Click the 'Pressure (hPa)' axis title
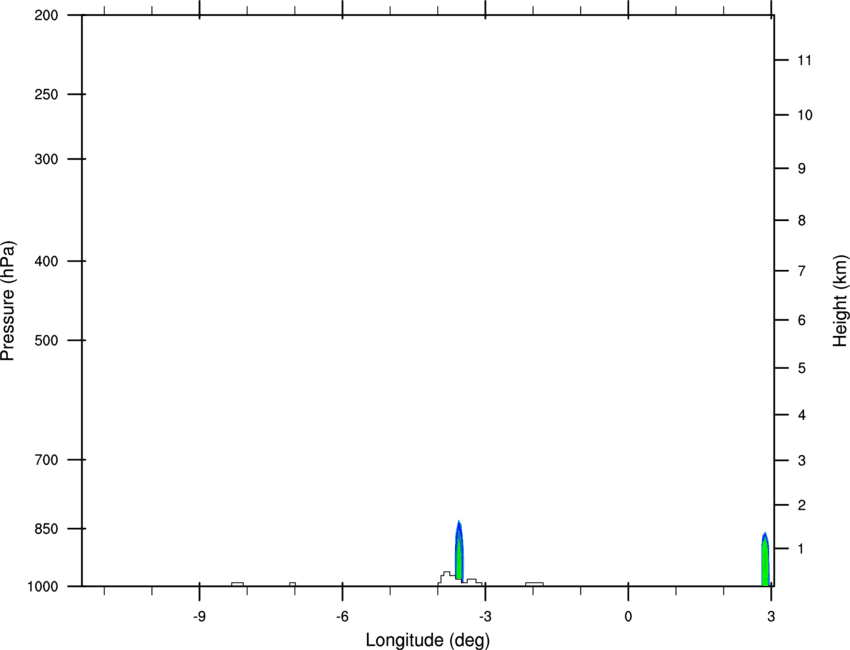 click(x=8, y=301)
